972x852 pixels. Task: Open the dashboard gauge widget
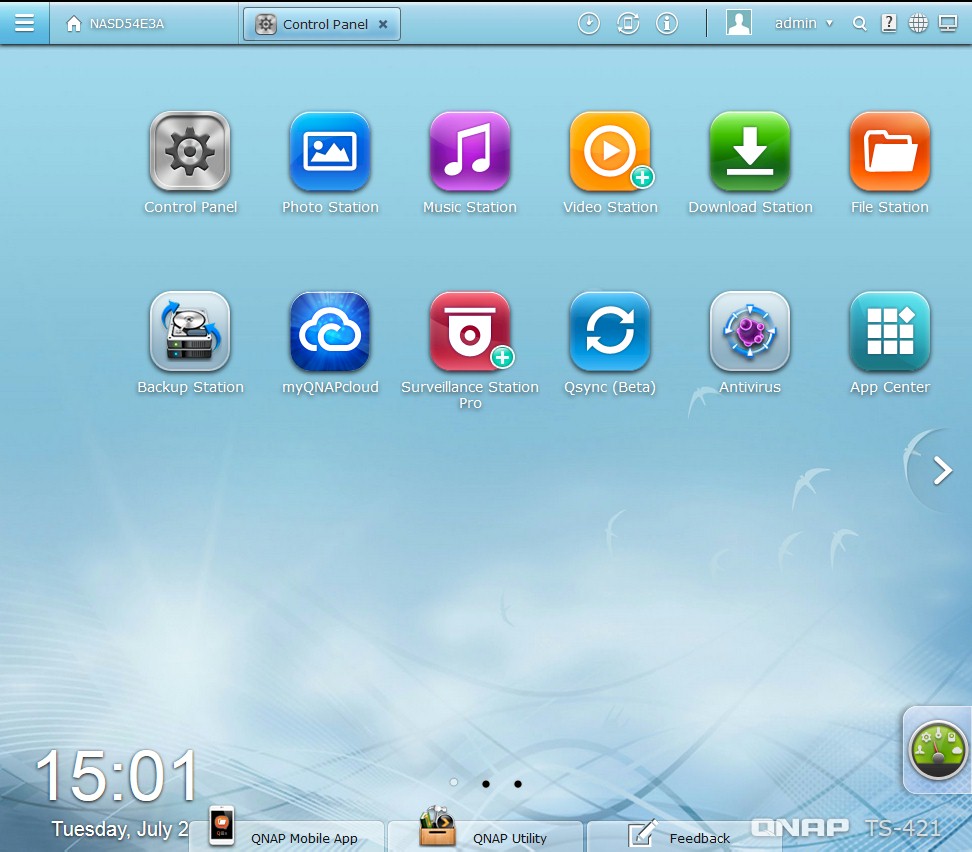[x=937, y=750]
